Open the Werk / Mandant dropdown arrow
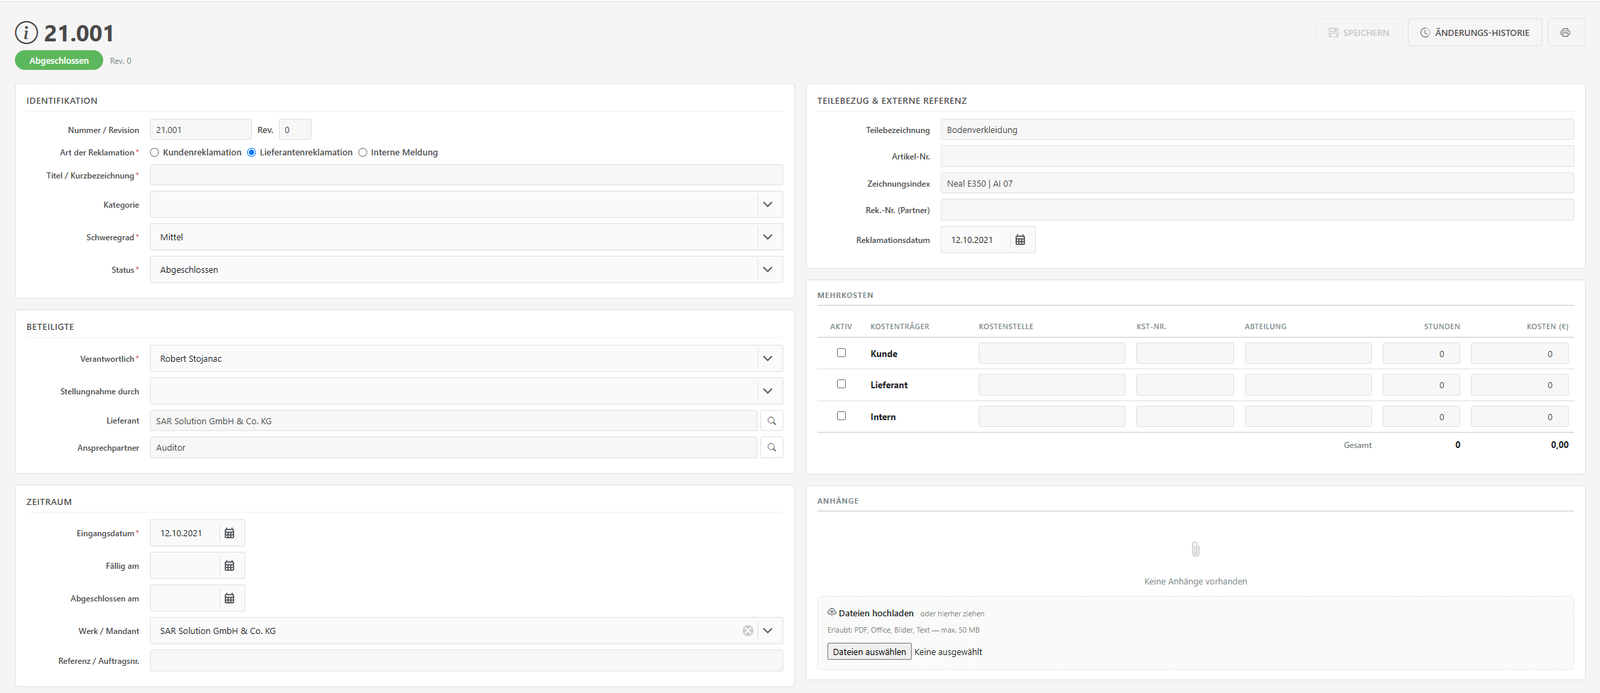The height and width of the screenshot is (693, 1600). [x=768, y=631]
